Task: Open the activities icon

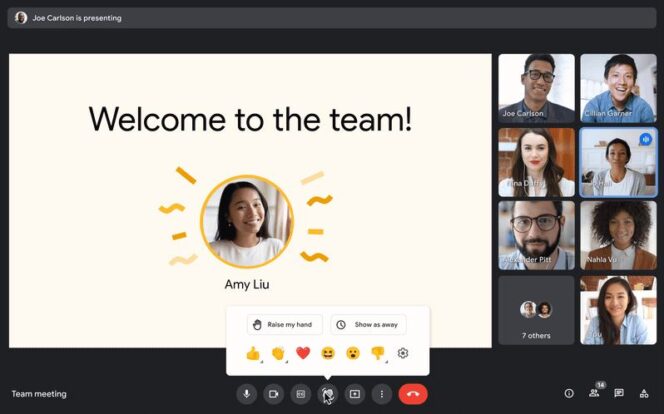Action: (x=644, y=394)
